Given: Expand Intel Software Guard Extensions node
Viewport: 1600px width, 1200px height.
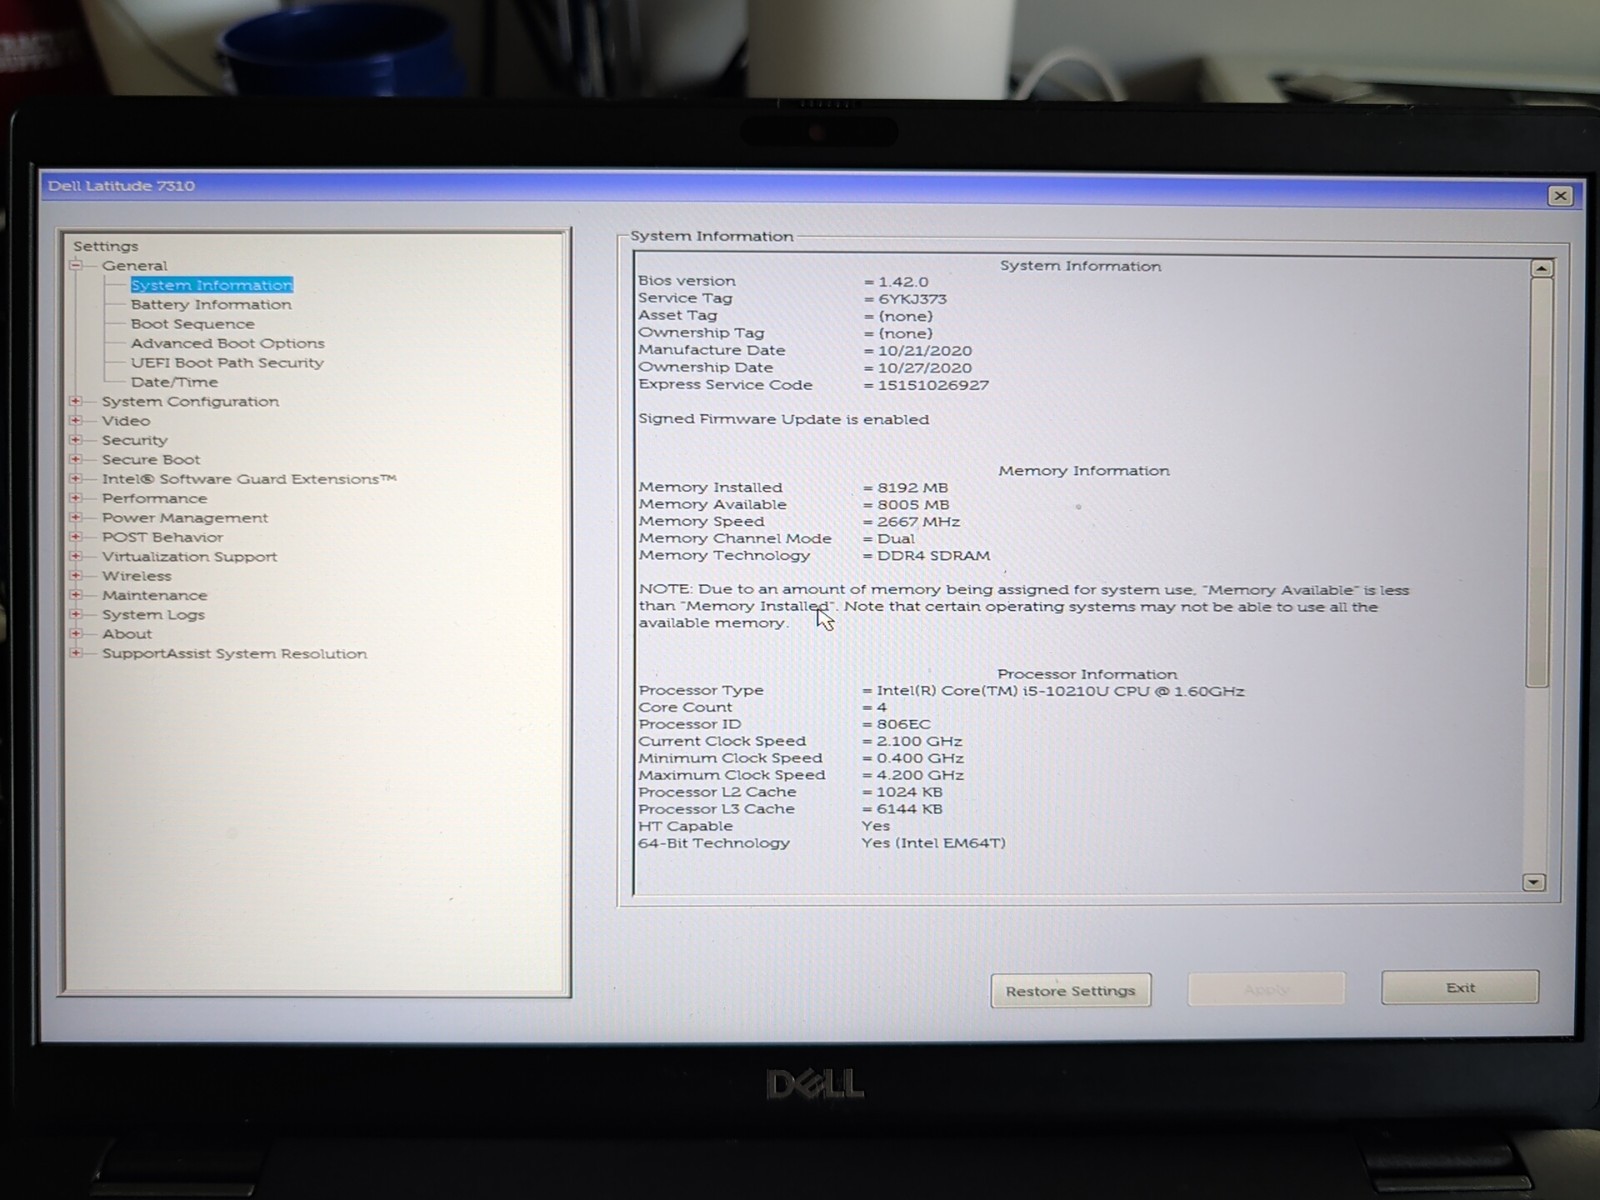Looking at the screenshot, I should click(x=75, y=479).
